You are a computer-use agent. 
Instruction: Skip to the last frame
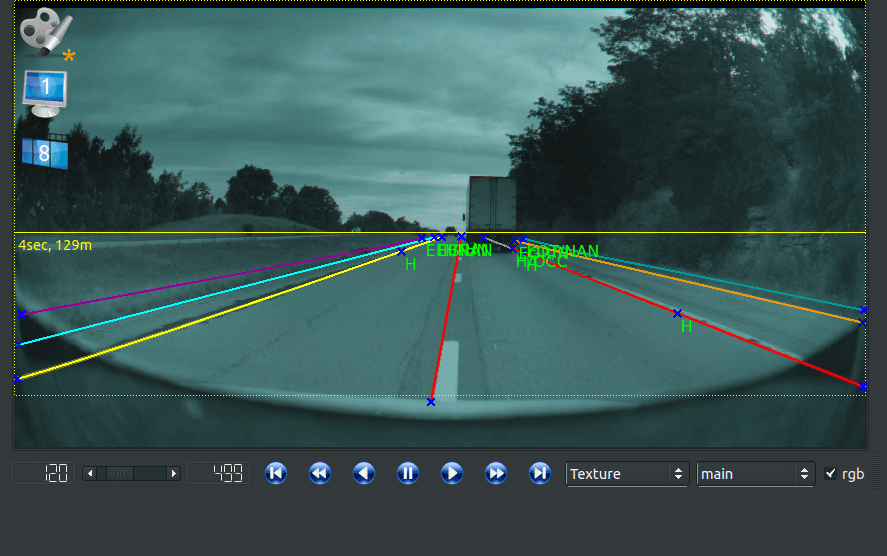pos(540,473)
